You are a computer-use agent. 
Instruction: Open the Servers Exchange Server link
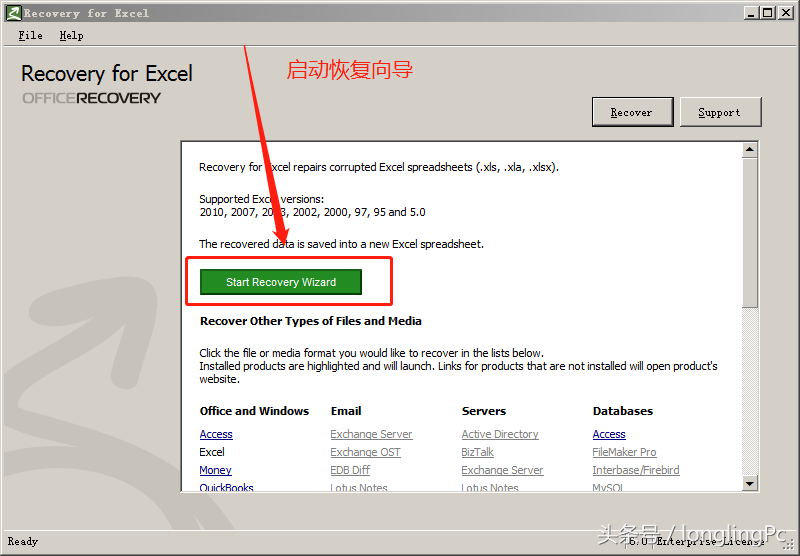(x=502, y=470)
